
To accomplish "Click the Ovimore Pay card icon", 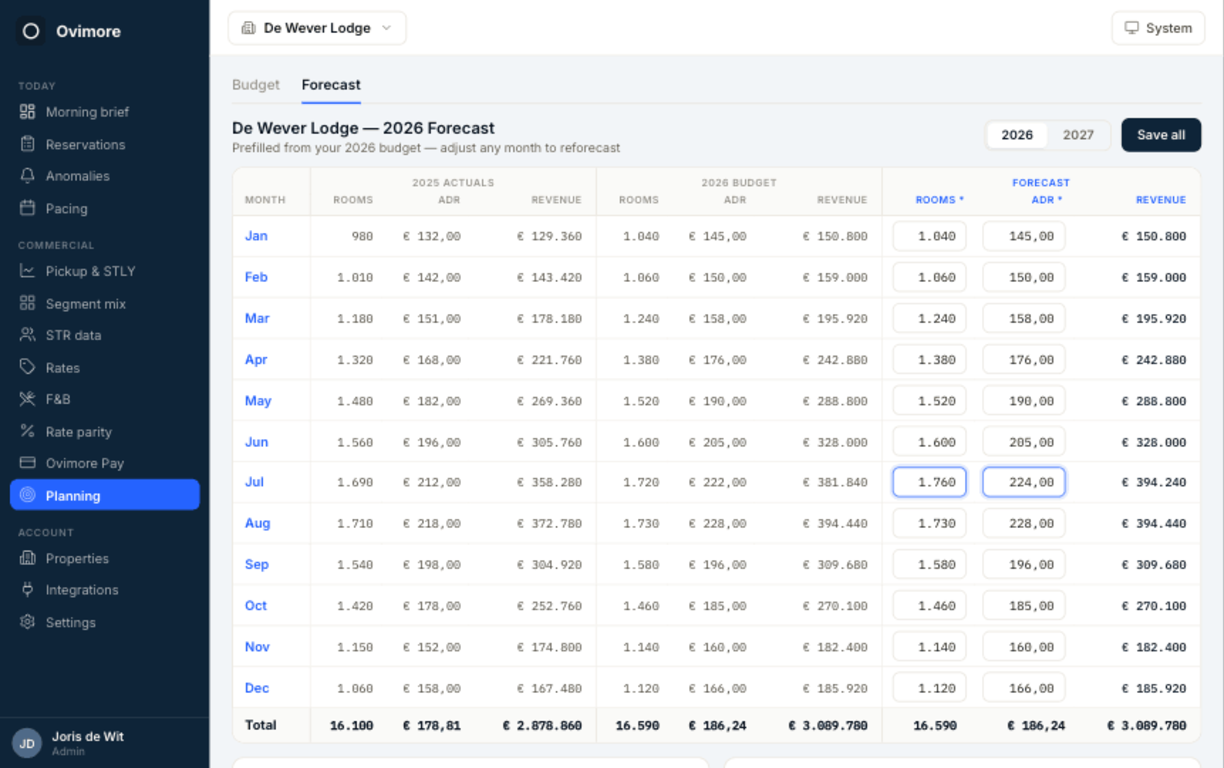I will (x=28, y=463).
